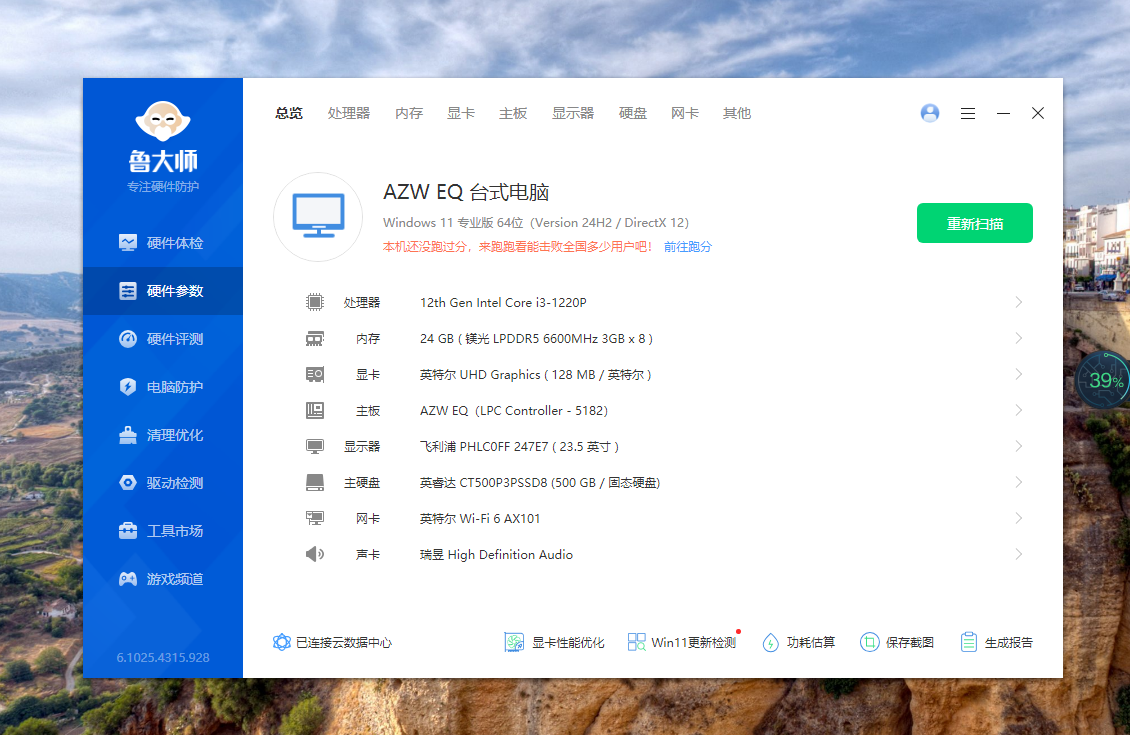Open 工具市场 in the sidebar
This screenshot has width=1130, height=735.
tap(163, 531)
